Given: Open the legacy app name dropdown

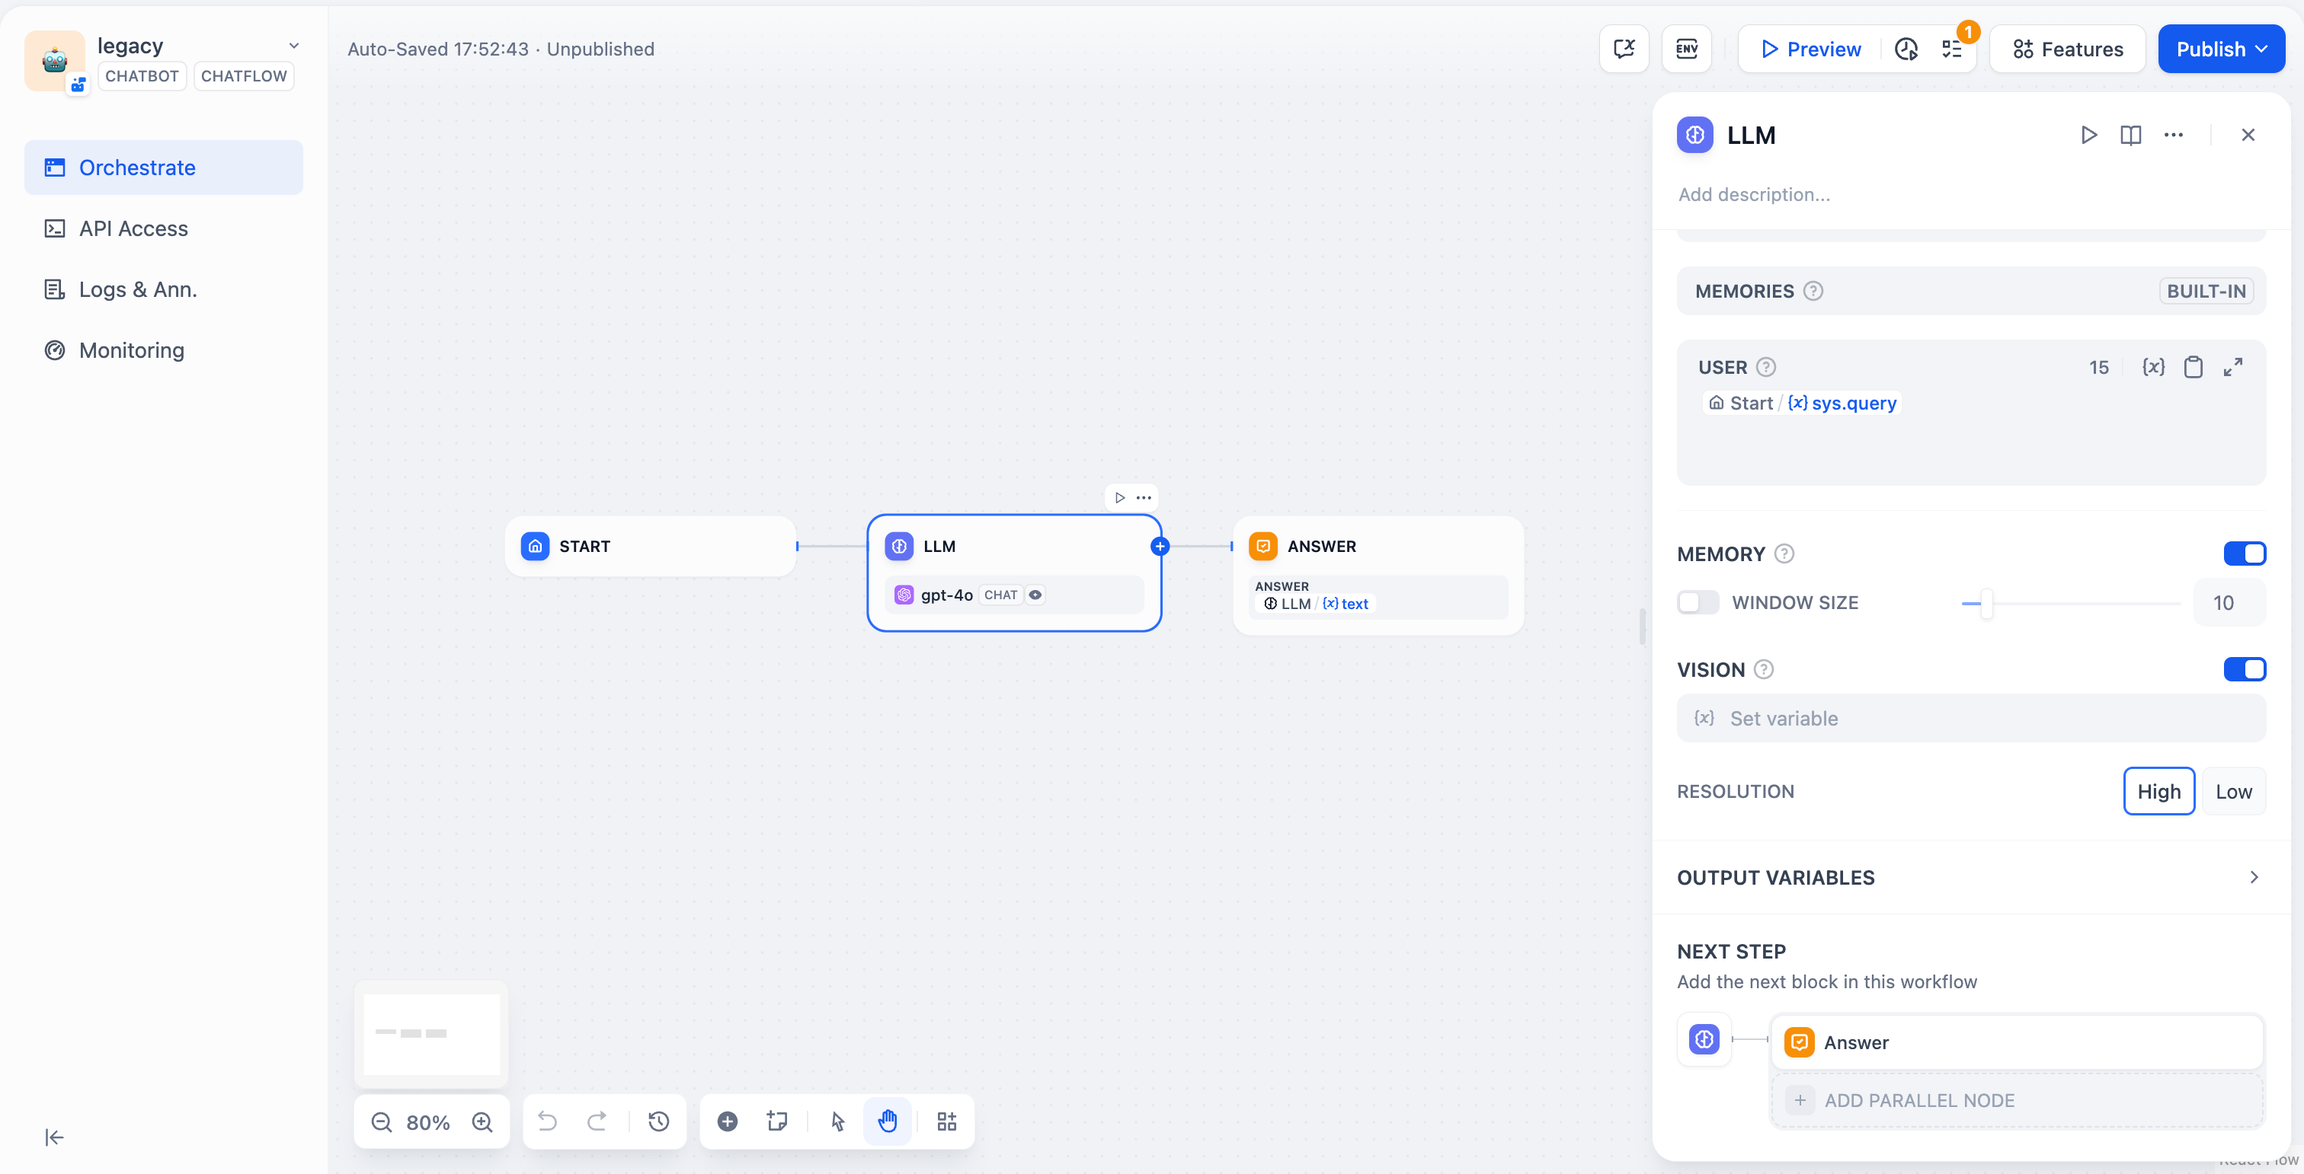Looking at the screenshot, I should tap(293, 46).
